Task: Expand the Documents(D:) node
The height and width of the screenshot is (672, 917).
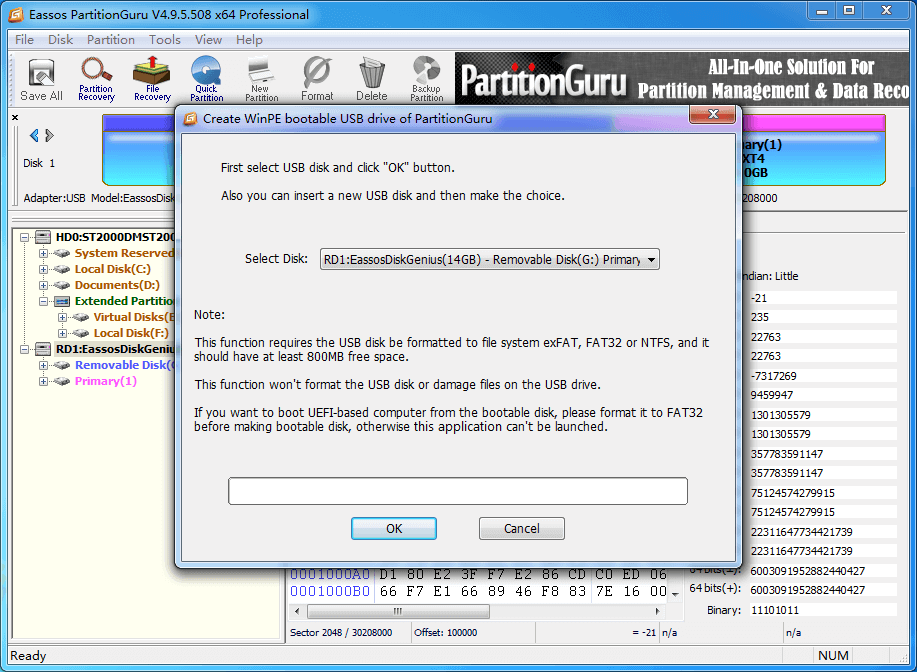Action: tap(43, 285)
